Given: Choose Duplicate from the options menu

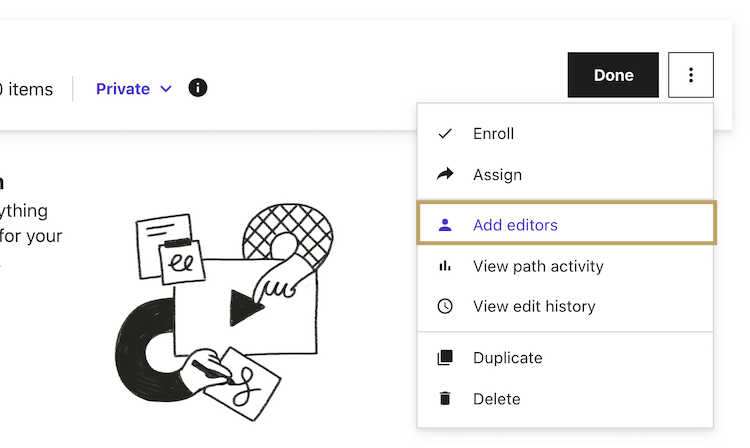Looking at the screenshot, I should 508,358.
